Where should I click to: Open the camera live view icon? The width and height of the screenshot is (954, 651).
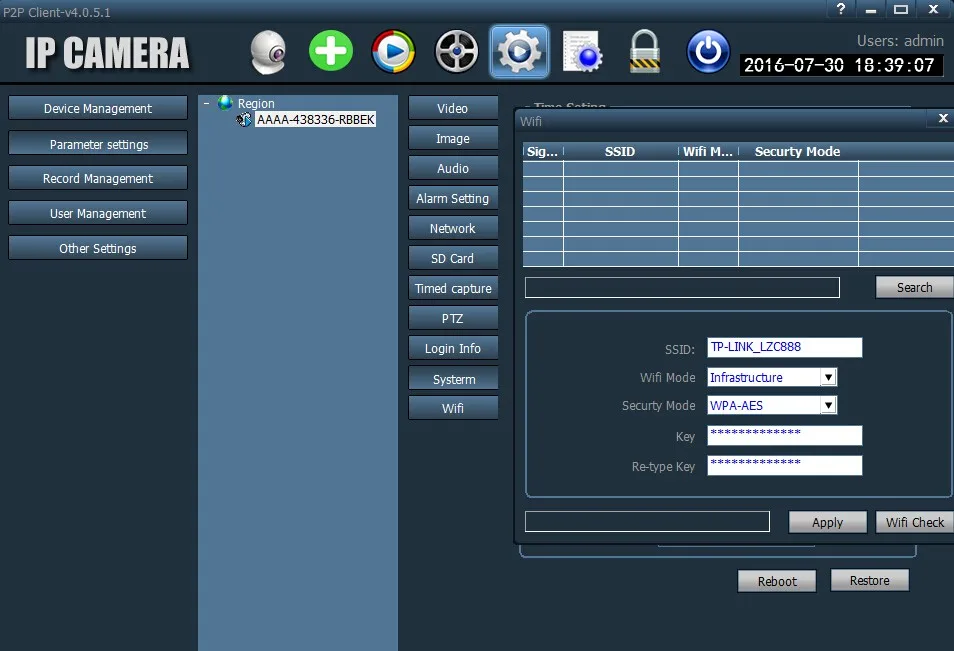coord(267,52)
